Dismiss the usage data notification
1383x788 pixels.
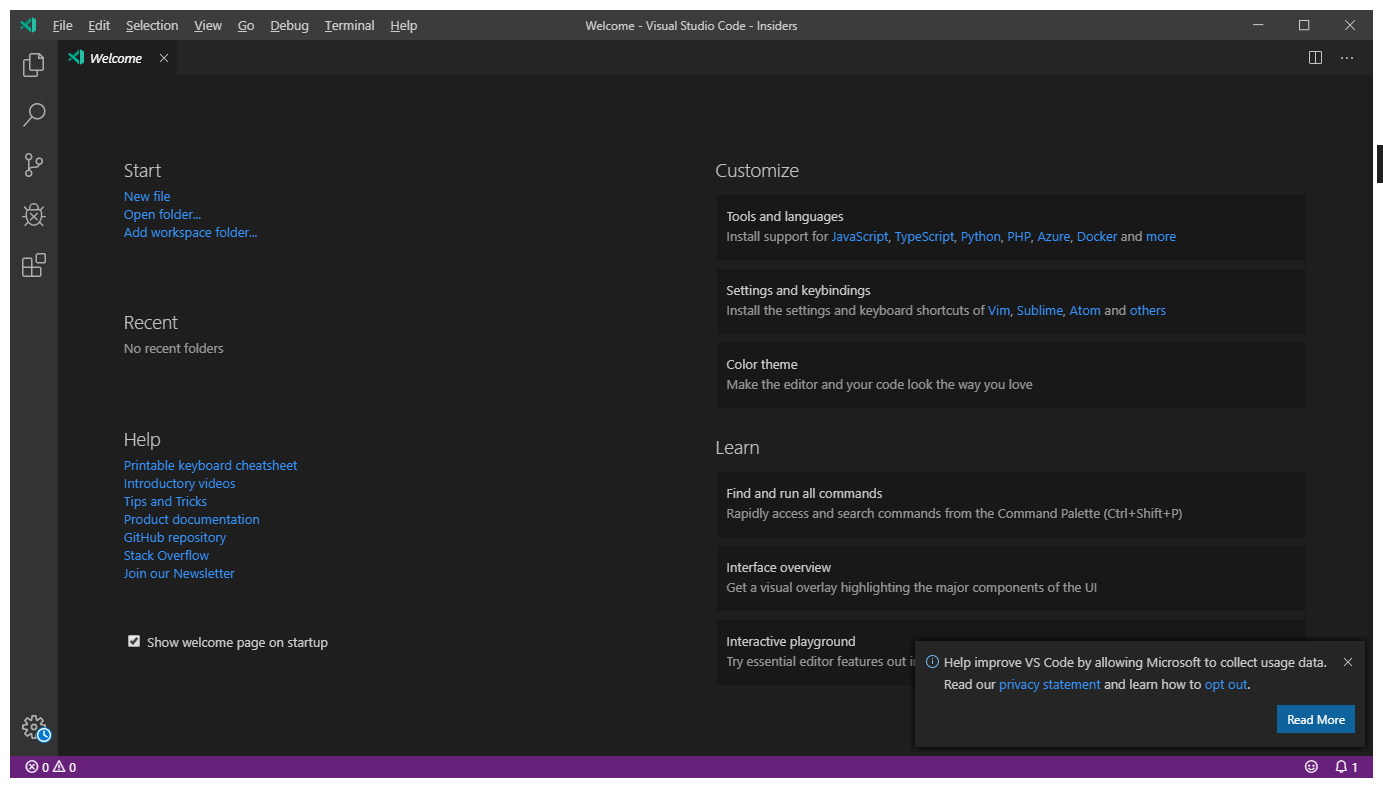click(x=1348, y=662)
